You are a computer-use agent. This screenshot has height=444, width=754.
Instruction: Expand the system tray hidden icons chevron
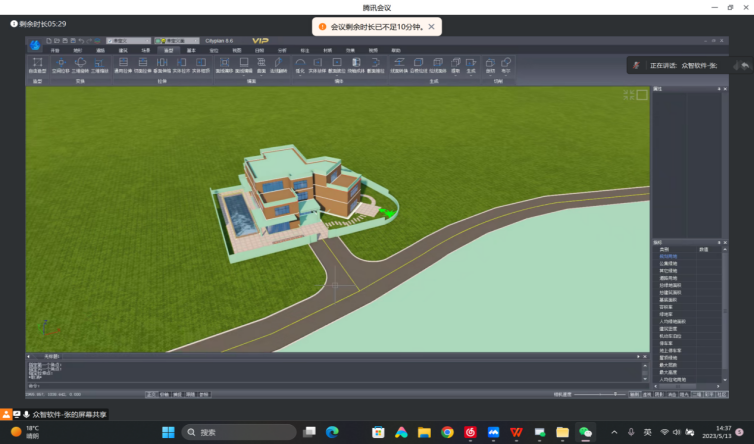click(x=614, y=432)
